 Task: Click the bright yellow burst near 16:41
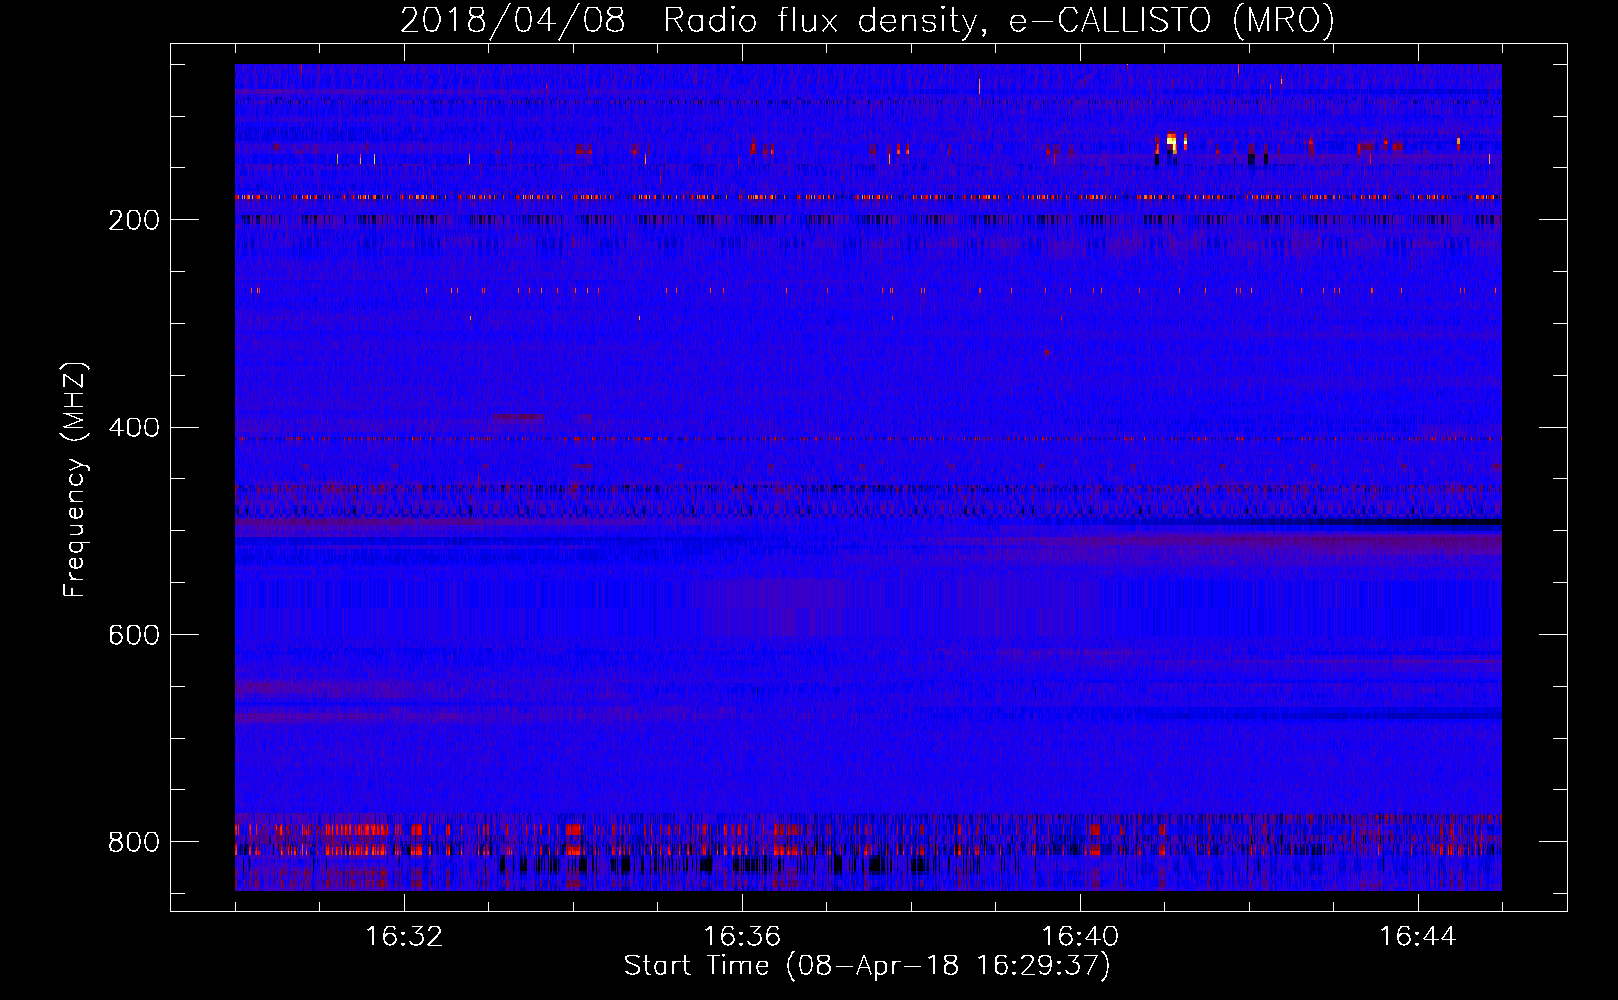[x=1173, y=143]
